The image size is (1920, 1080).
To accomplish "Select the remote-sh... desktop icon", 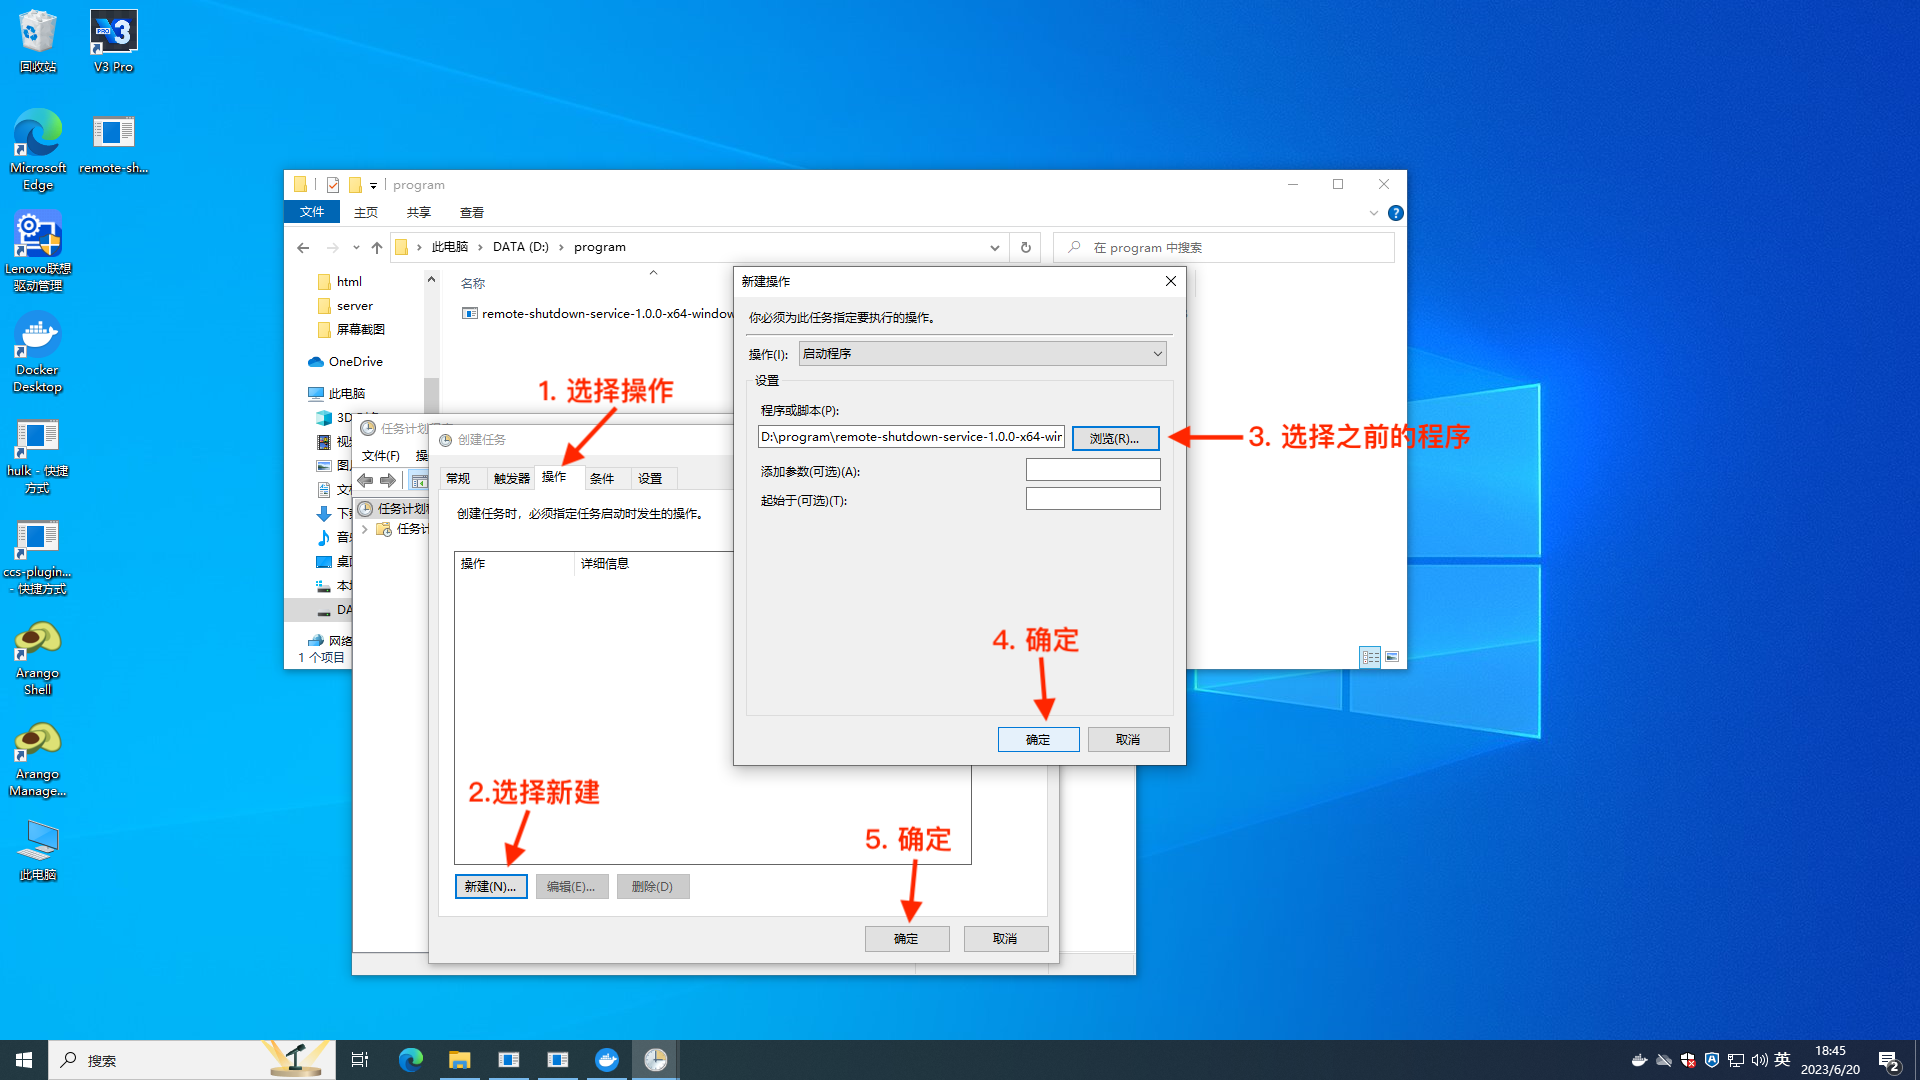I will [113, 145].
